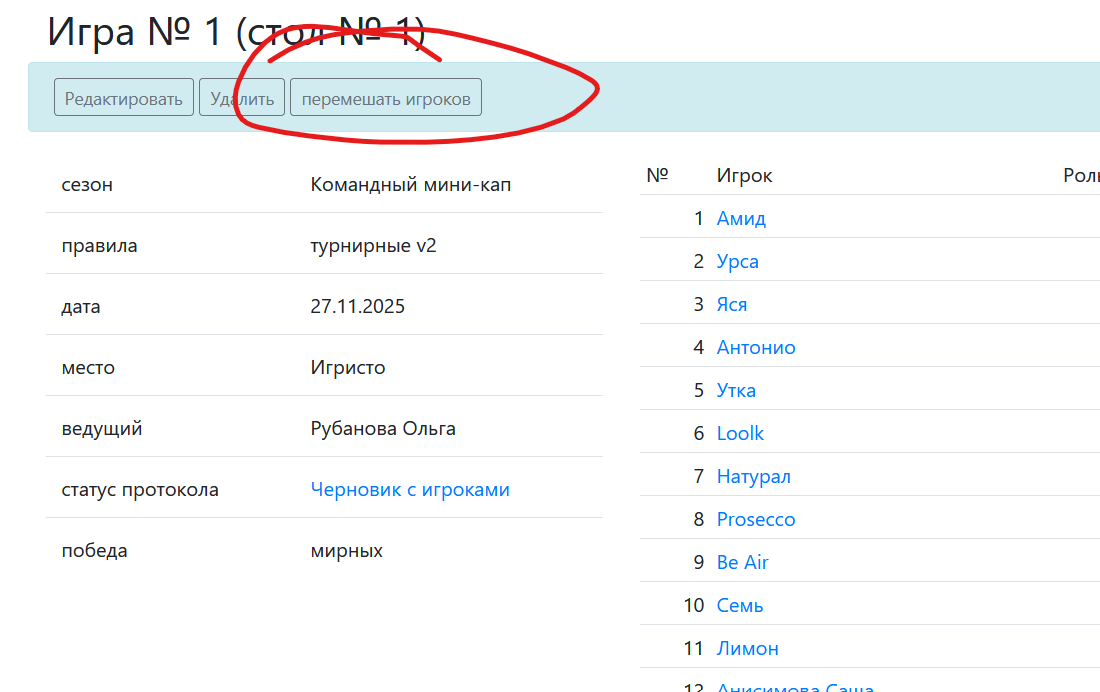Screen dimensions: 1100x692
Task: Click player Loolk in the list
Action: point(740,433)
